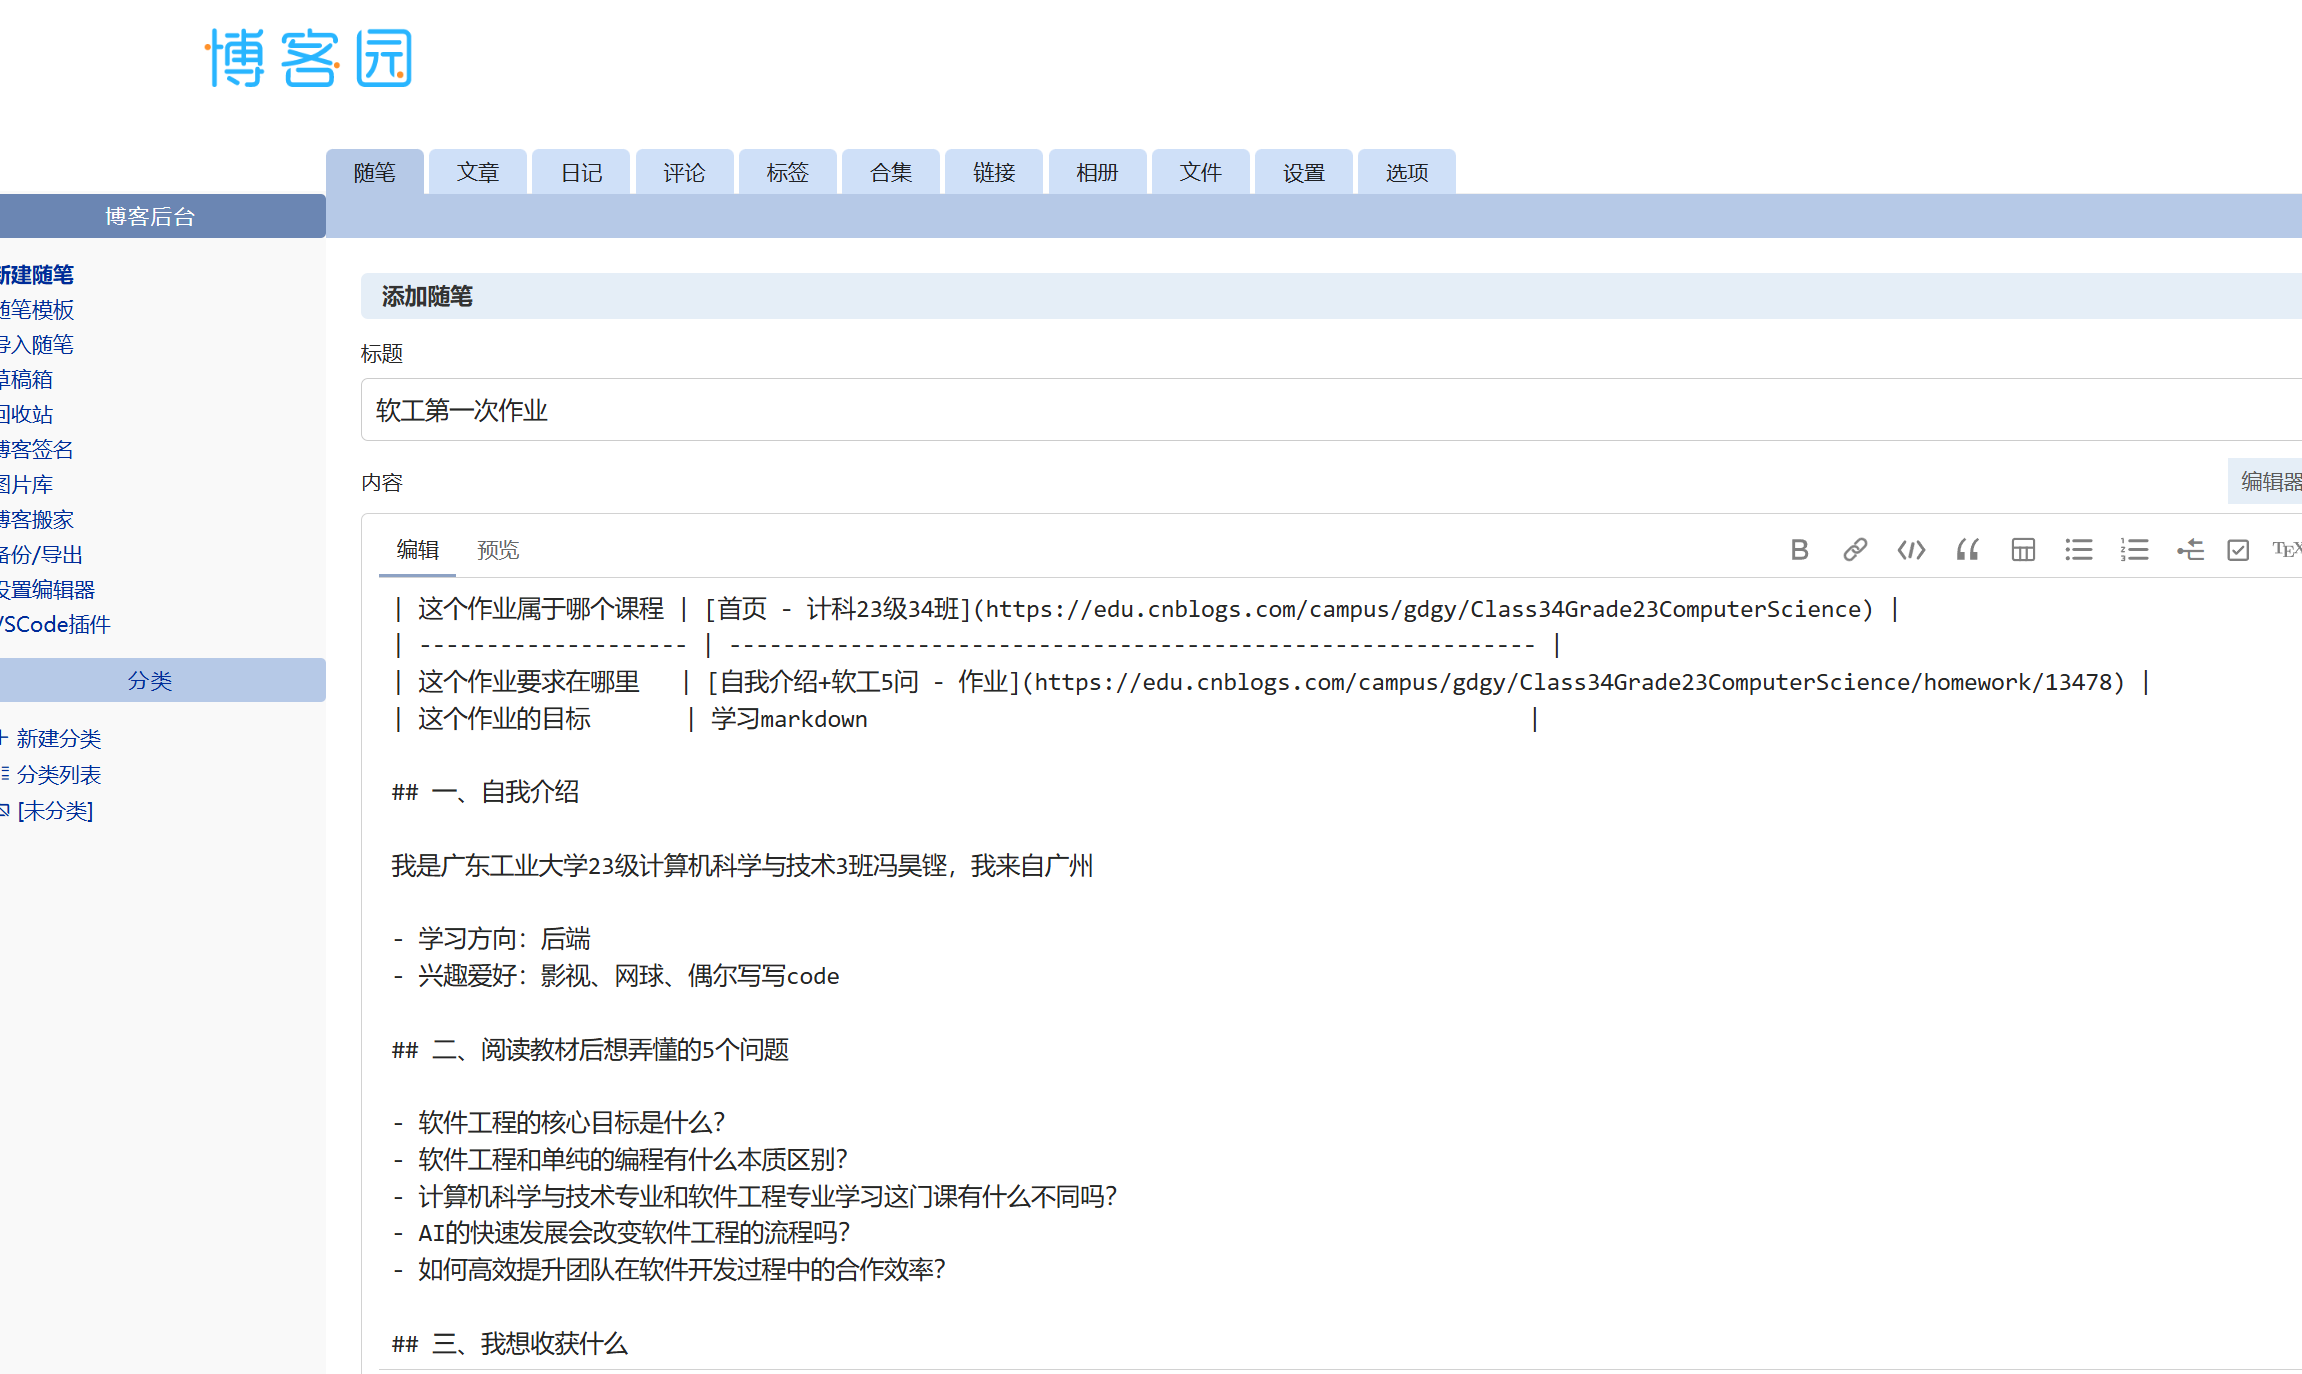2302x1374 pixels.
Task: Create a numbered list using the toolbar icon
Action: (x=2134, y=550)
